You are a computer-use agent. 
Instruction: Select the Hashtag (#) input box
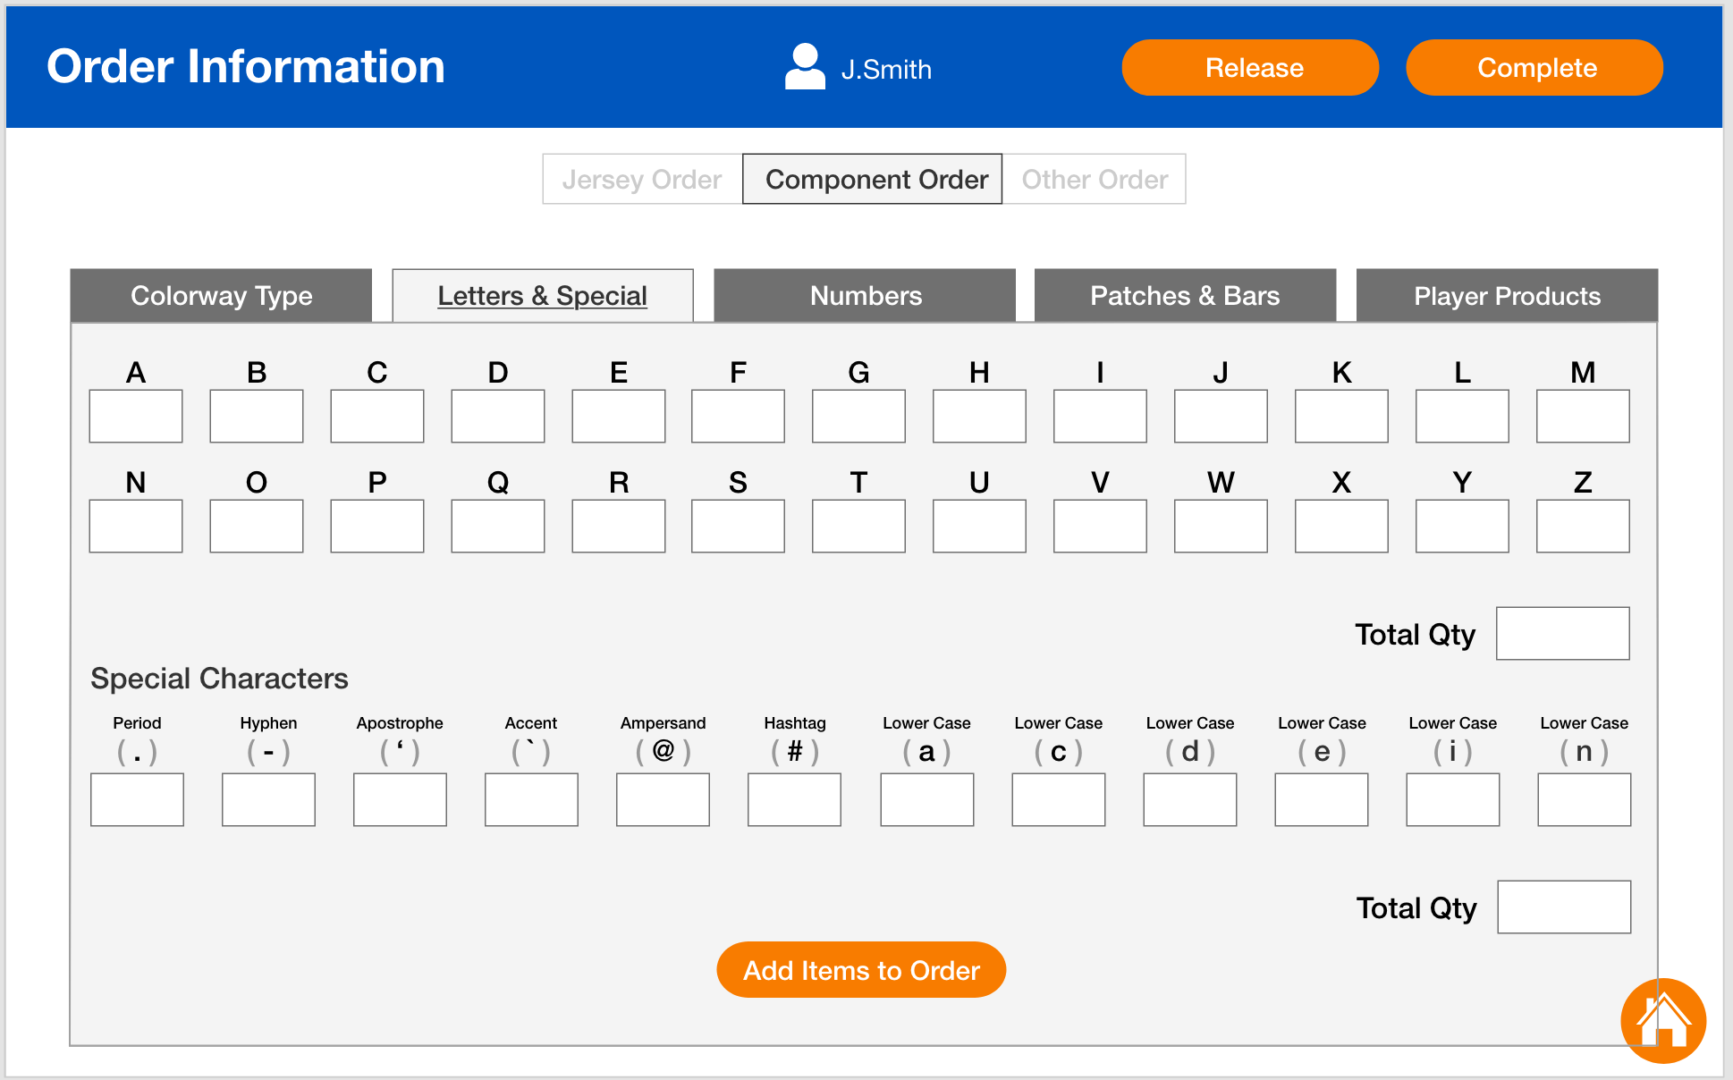pos(794,800)
